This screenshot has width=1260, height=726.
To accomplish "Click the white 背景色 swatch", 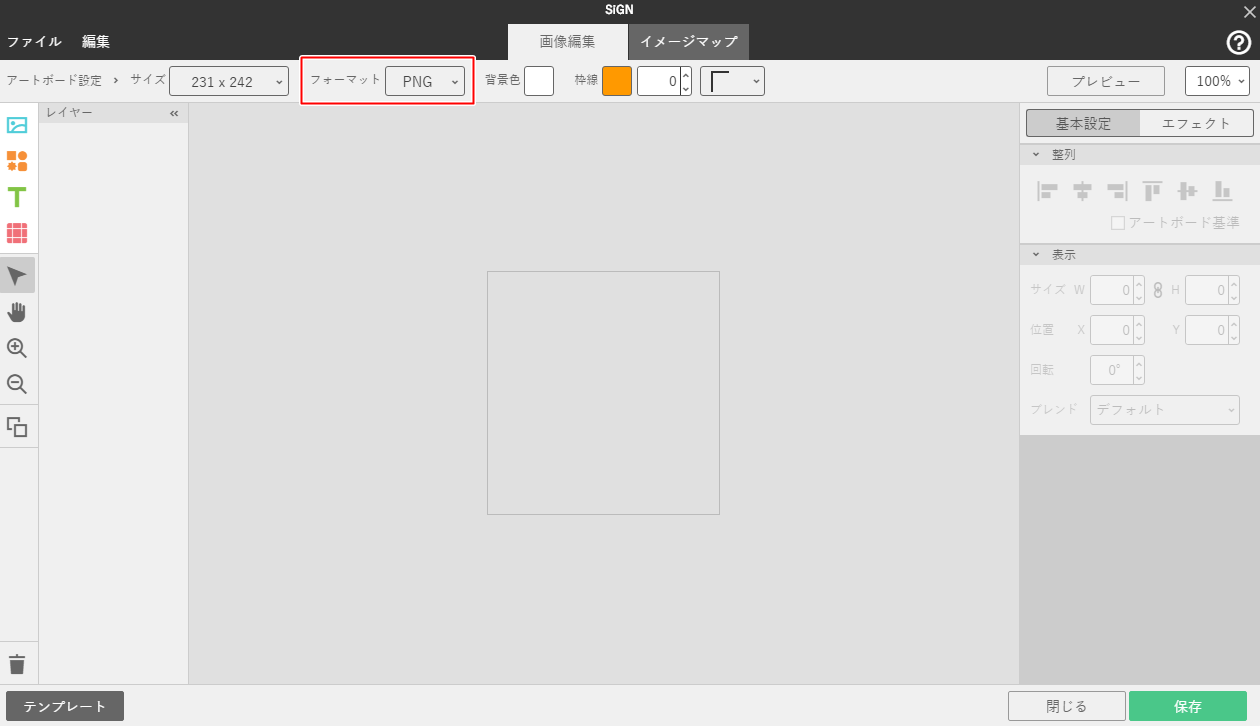I will (539, 81).
